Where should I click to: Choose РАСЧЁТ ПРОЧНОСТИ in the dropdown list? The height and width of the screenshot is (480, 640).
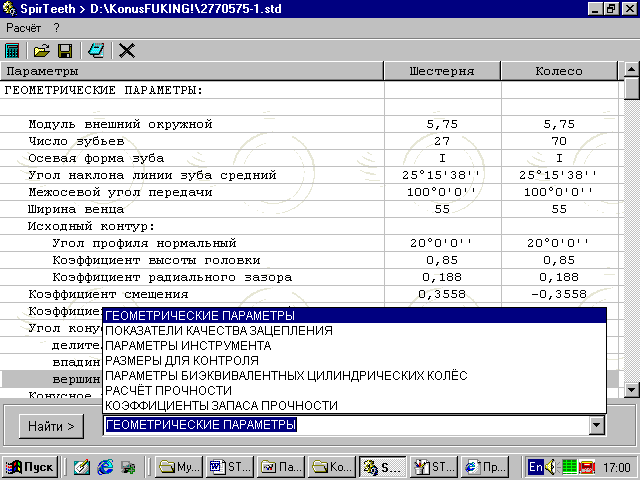[168, 390]
